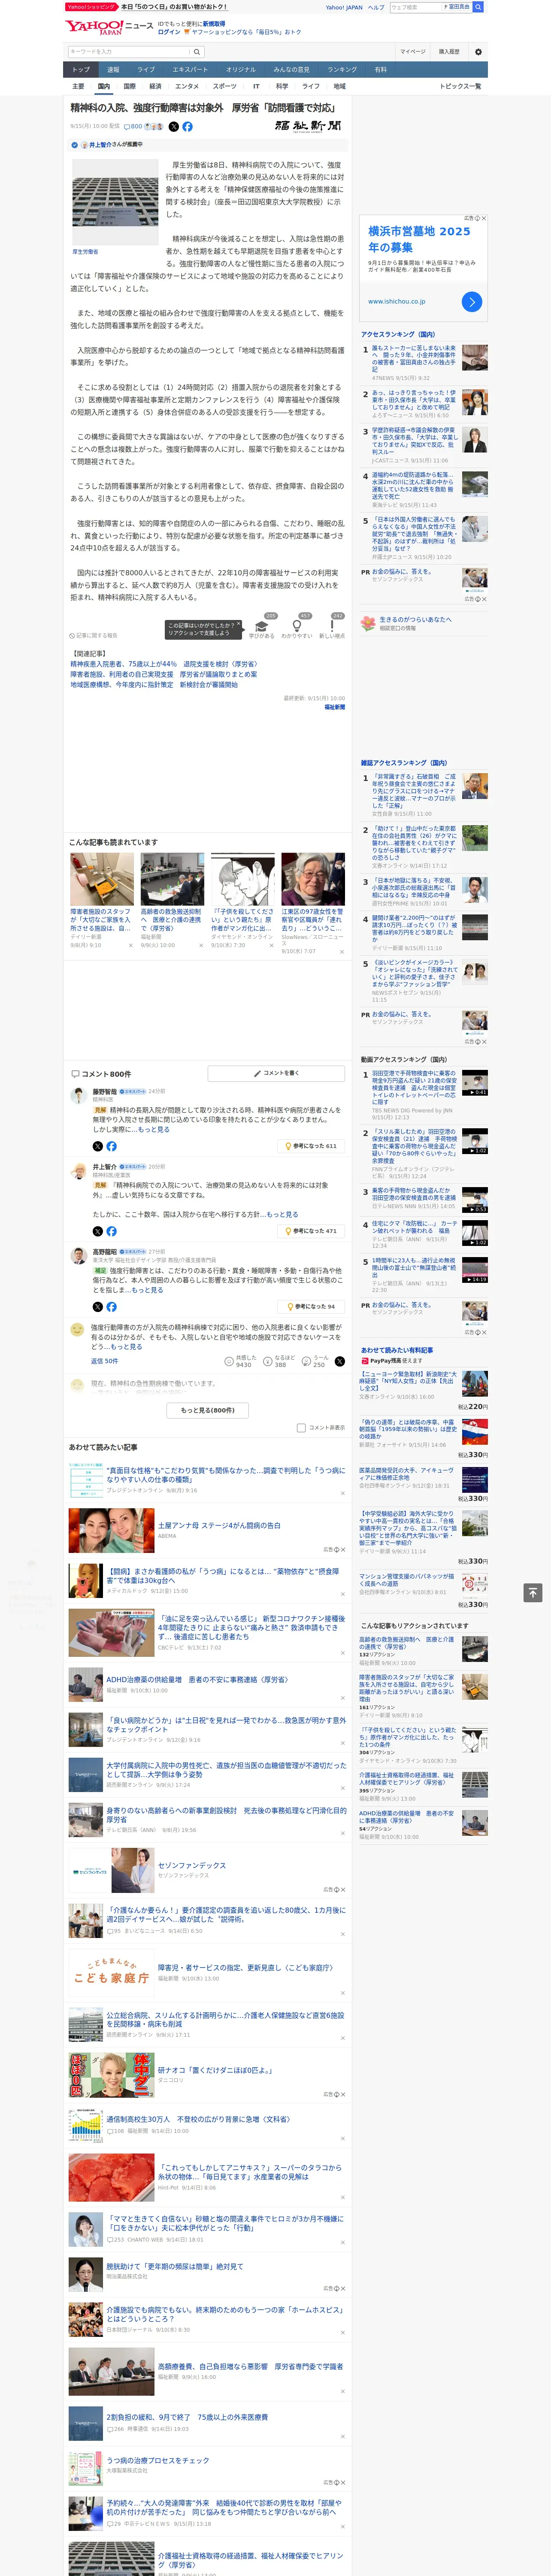Viewport: 551px width, 2576px height.
Task: Click the わかりやすい lightbulb reaction icon
Action: (x=297, y=626)
